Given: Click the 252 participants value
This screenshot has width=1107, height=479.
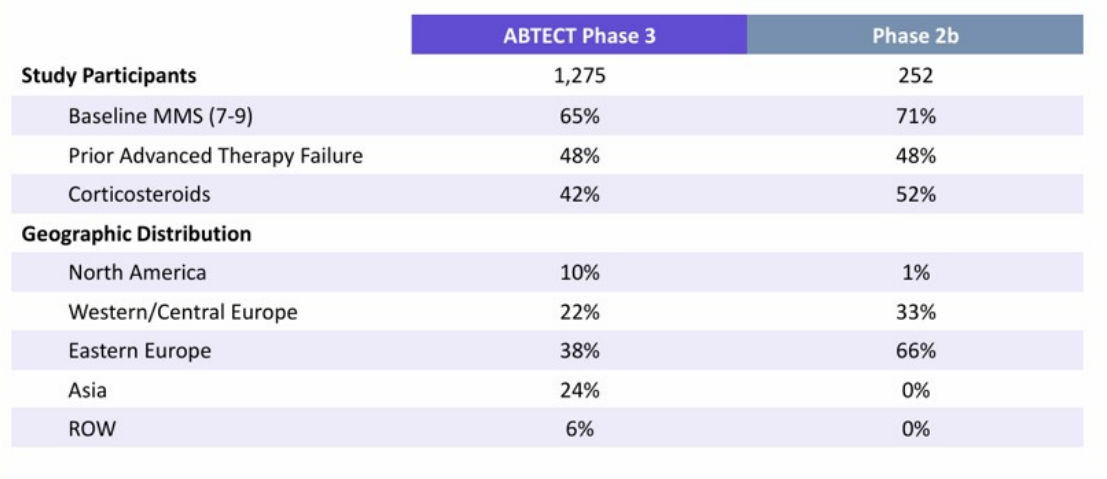Looking at the screenshot, I should 915,76.
